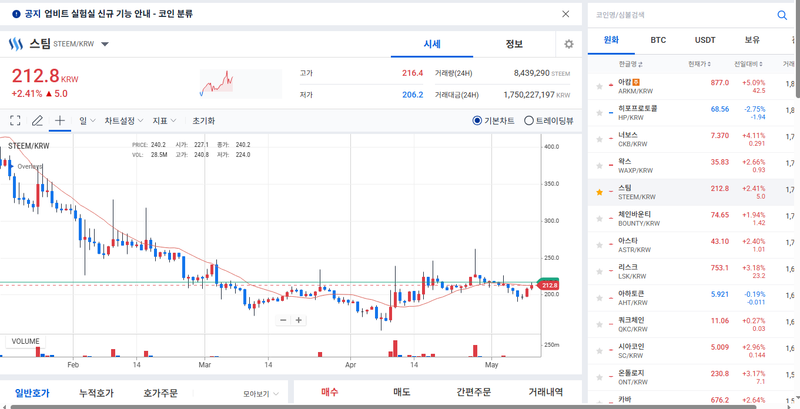Open the mini price sparkline chart

click(x=240, y=84)
